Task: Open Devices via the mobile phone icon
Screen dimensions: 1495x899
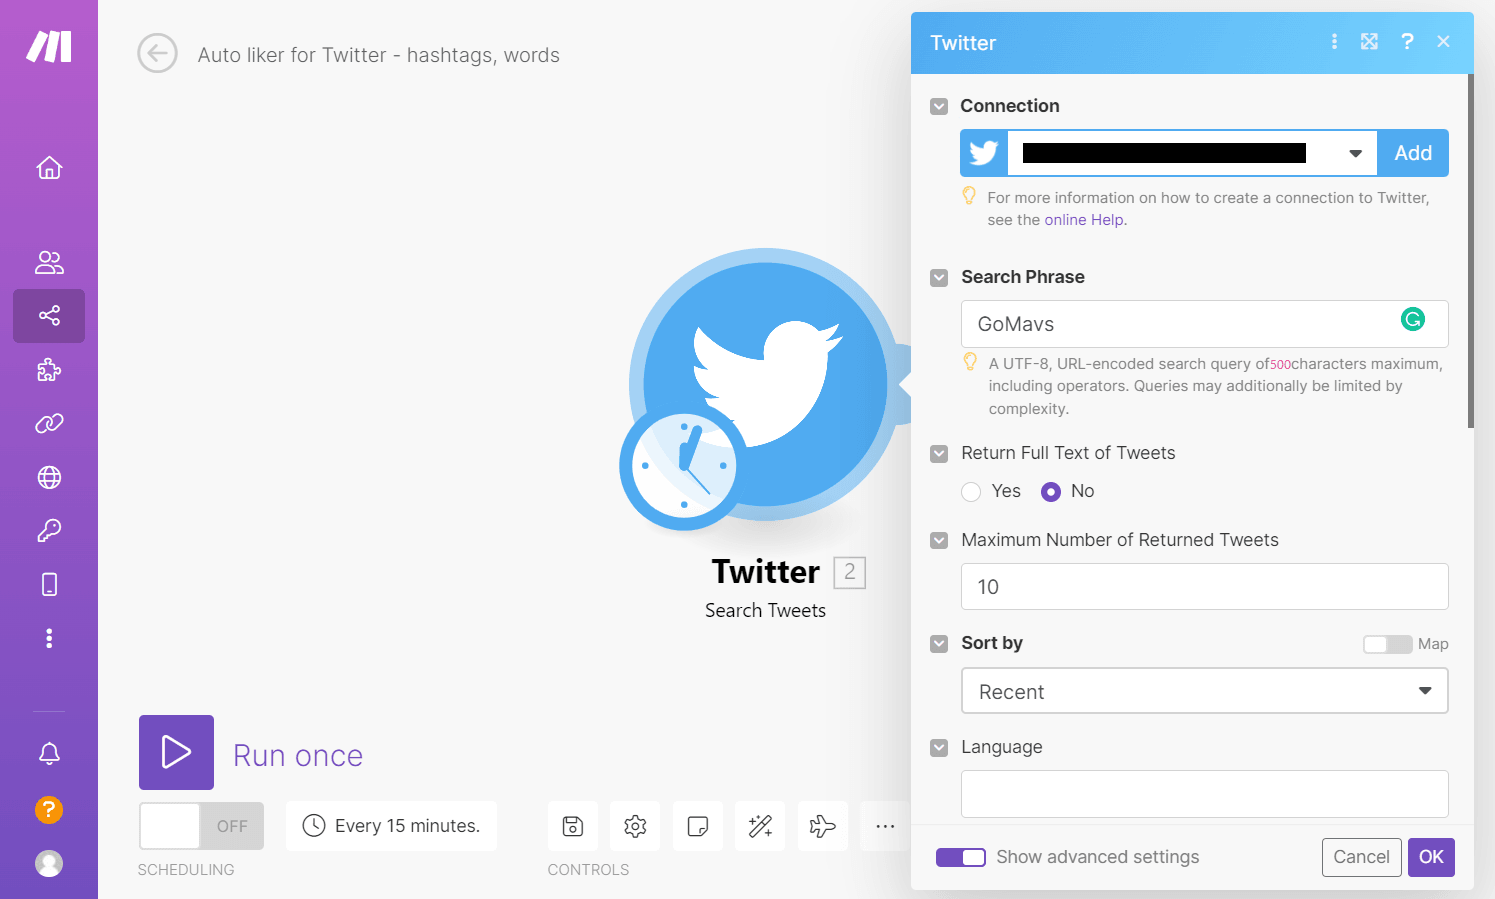Action: (48, 584)
